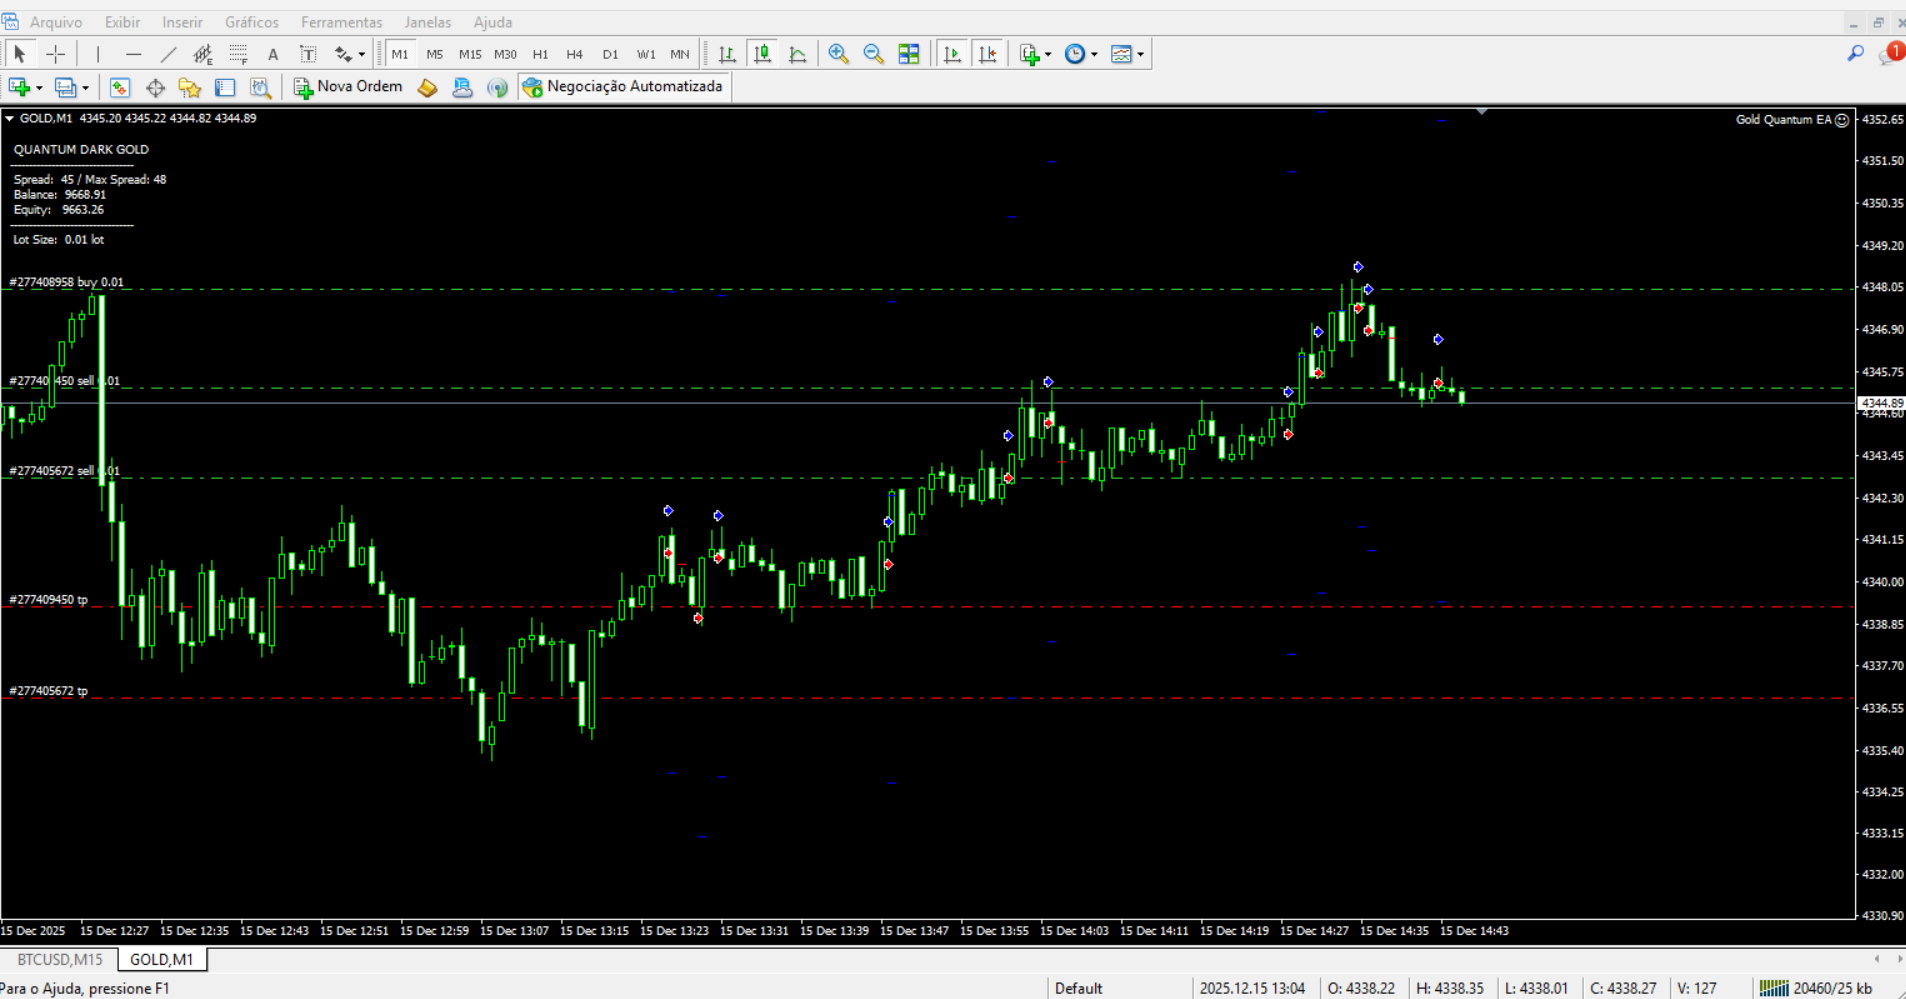Disable Negociação Automatizada
Image resolution: width=1906 pixels, height=999 pixels.
624,87
